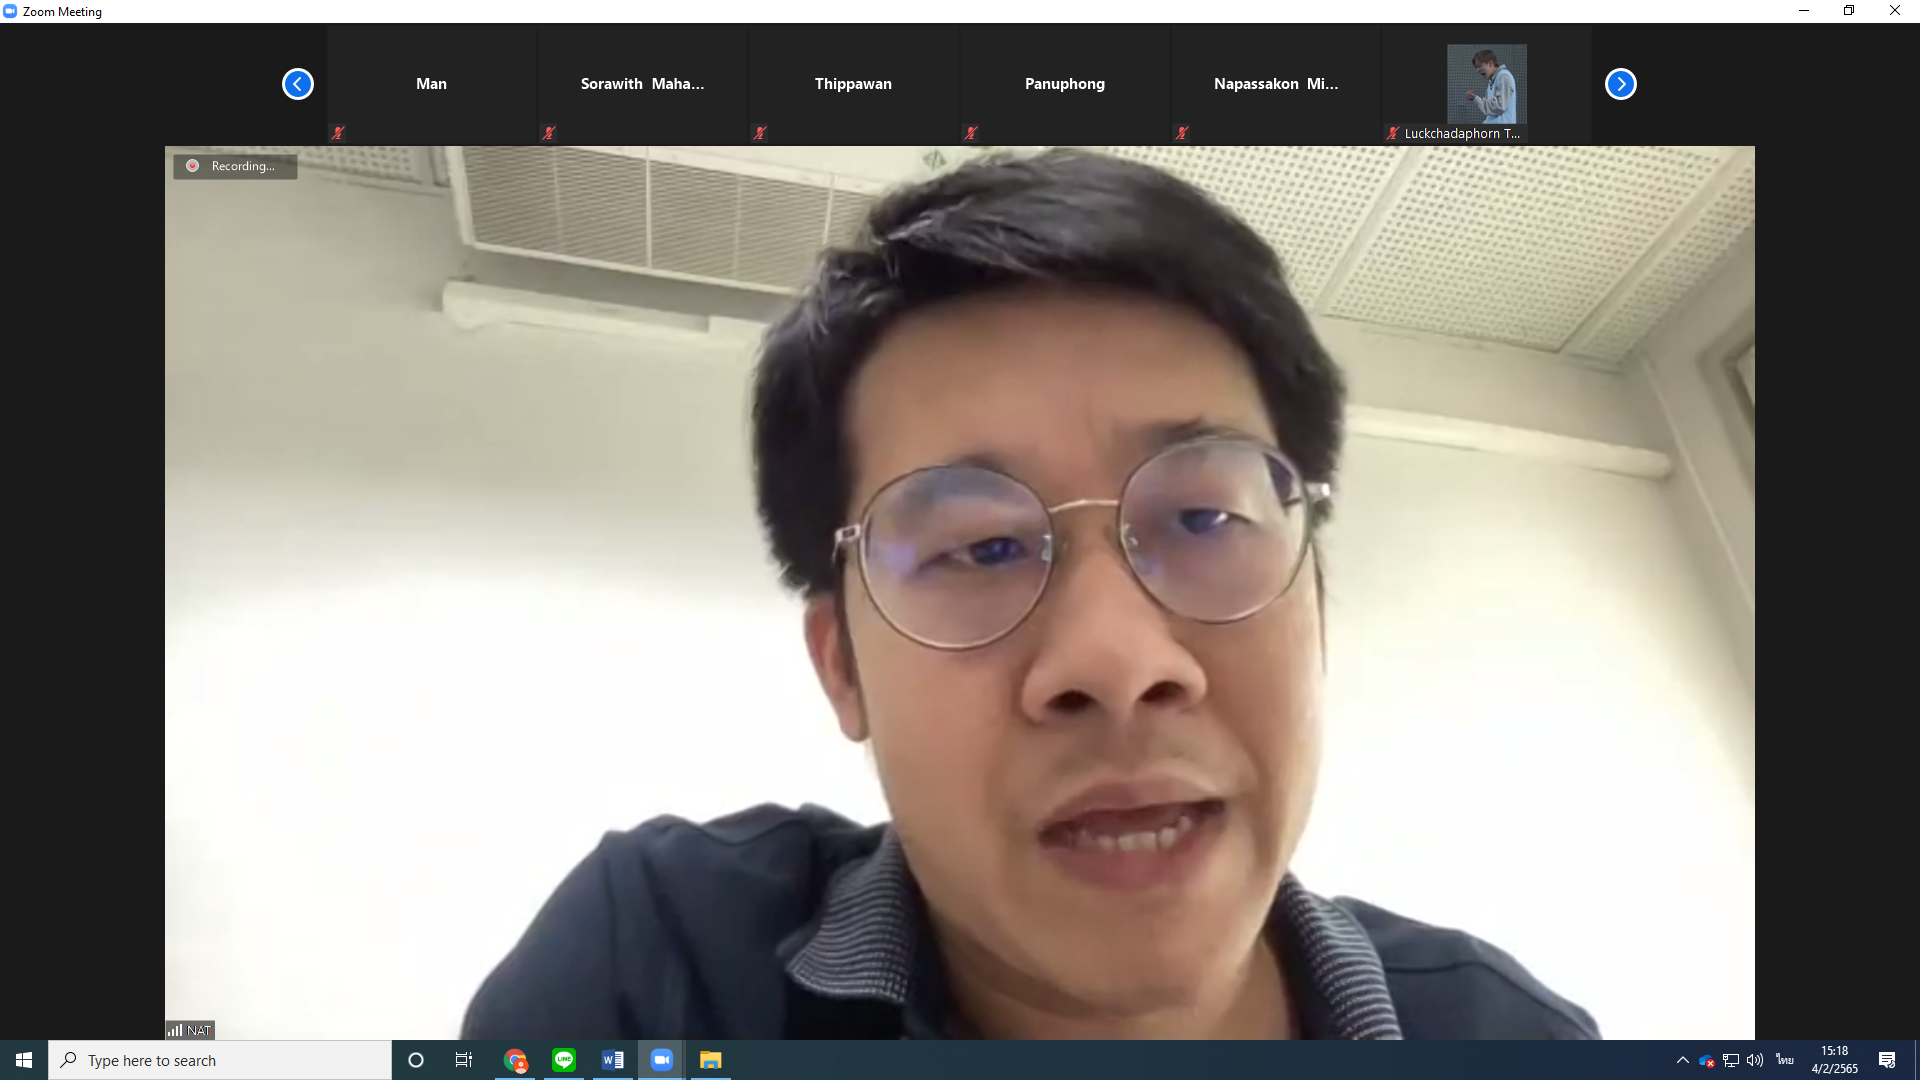Restore down the Zoom Meeting window

[x=1849, y=11]
